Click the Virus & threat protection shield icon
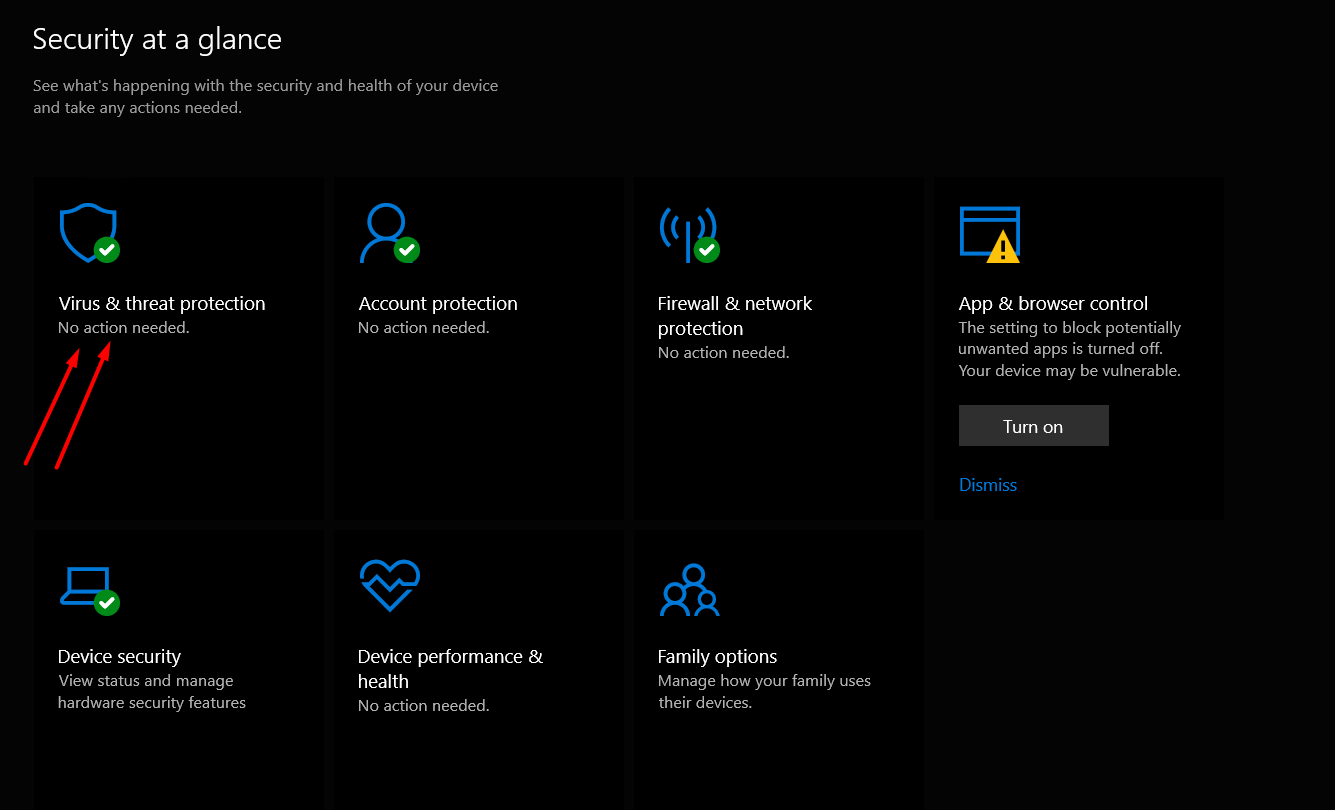1335x810 pixels. [87, 232]
